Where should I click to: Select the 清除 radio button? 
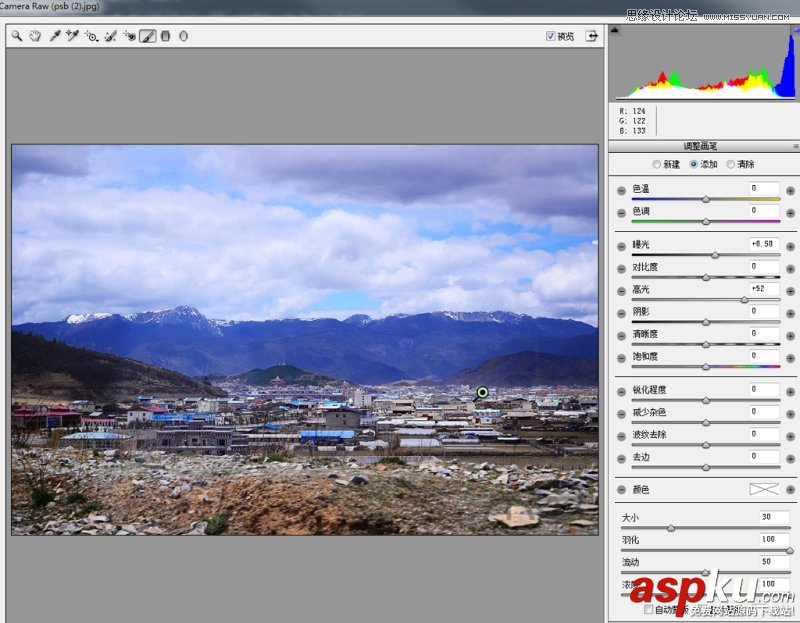[729, 163]
